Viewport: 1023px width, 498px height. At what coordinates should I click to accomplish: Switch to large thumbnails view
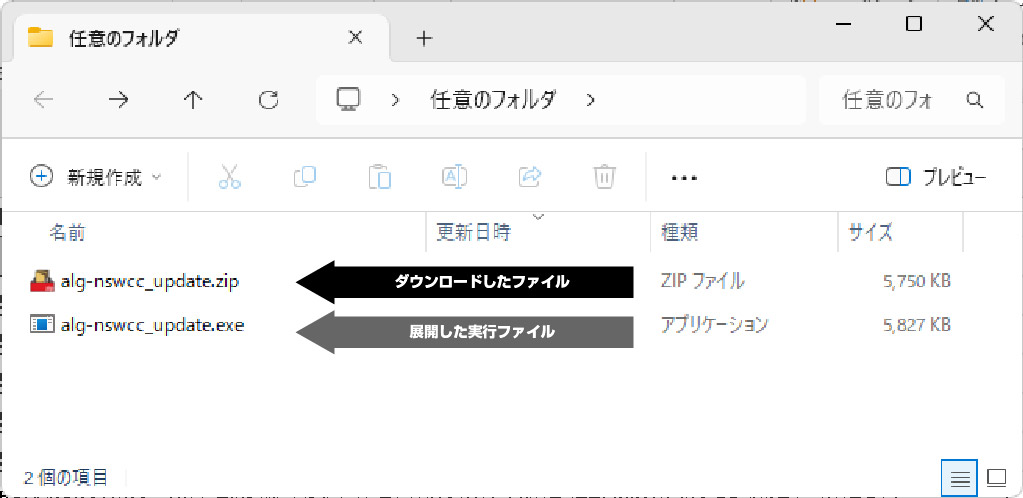click(997, 477)
